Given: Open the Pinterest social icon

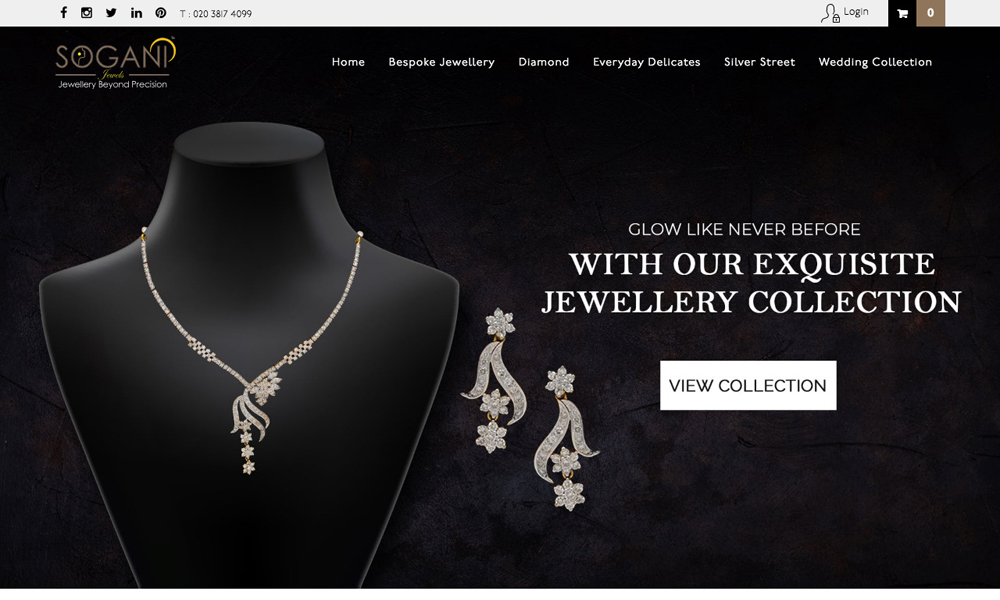Looking at the screenshot, I should (161, 13).
